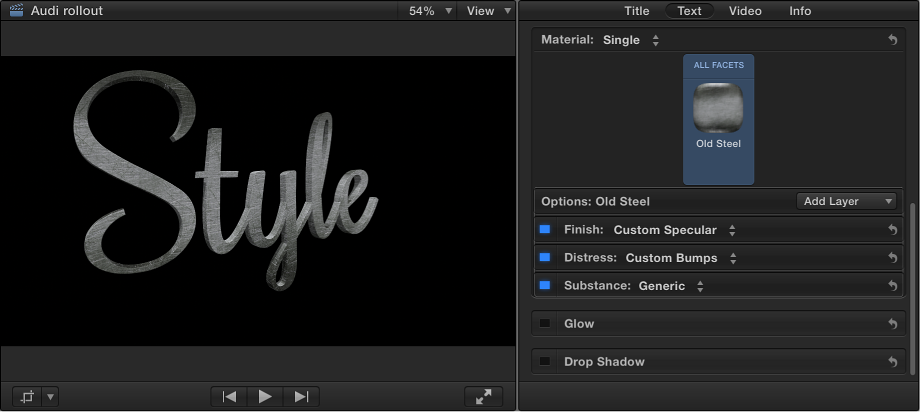The height and width of the screenshot is (412, 920).
Task: Open the Add Layer dropdown
Action: pyautogui.click(x=846, y=201)
